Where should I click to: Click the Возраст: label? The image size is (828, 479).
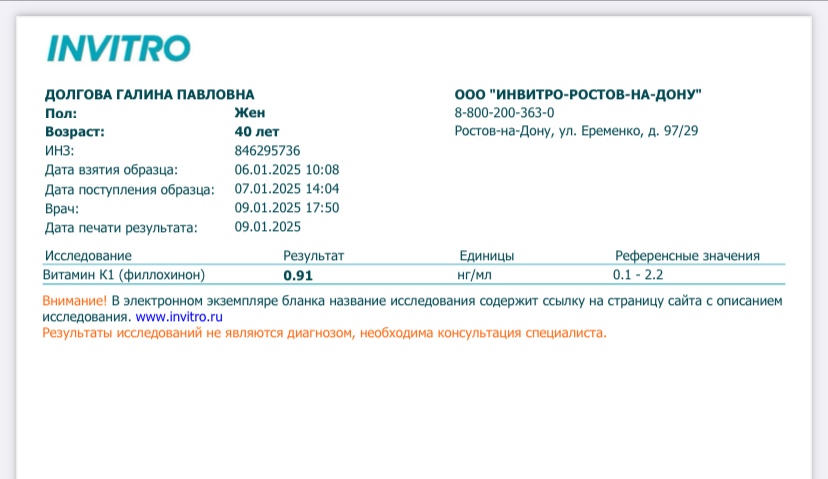pos(75,132)
